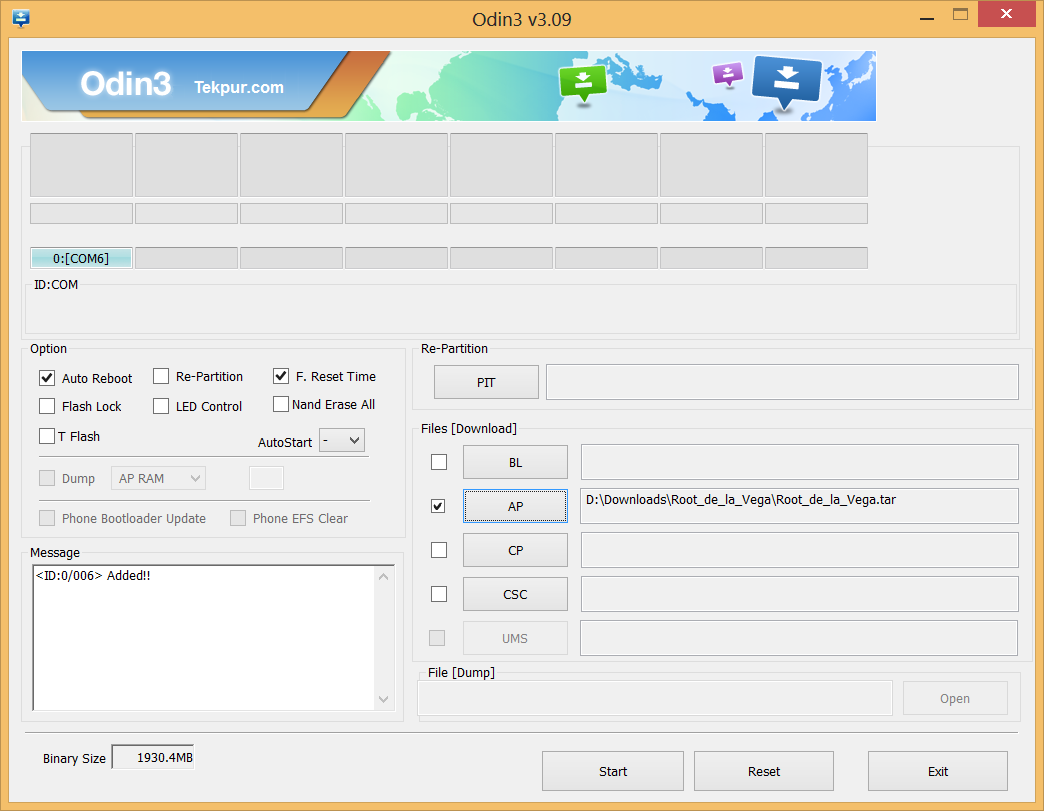Click the Message log scrollbar down arrow
The width and height of the screenshot is (1044, 811).
(382, 701)
